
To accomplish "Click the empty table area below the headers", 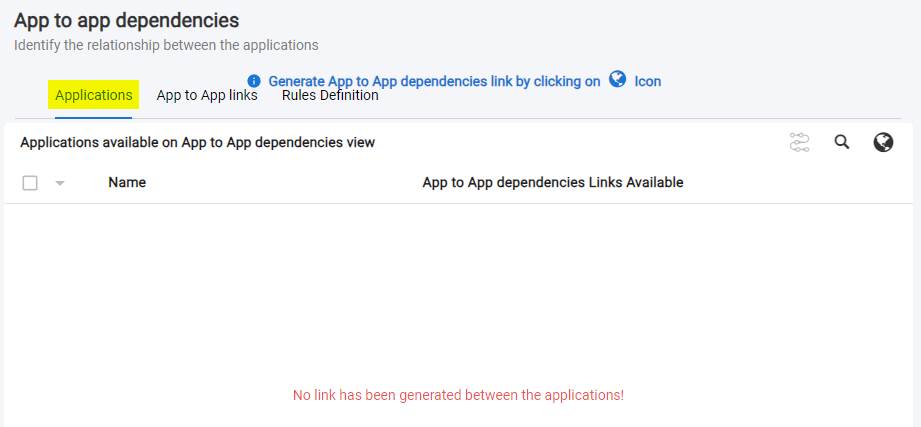I will pos(460,290).
